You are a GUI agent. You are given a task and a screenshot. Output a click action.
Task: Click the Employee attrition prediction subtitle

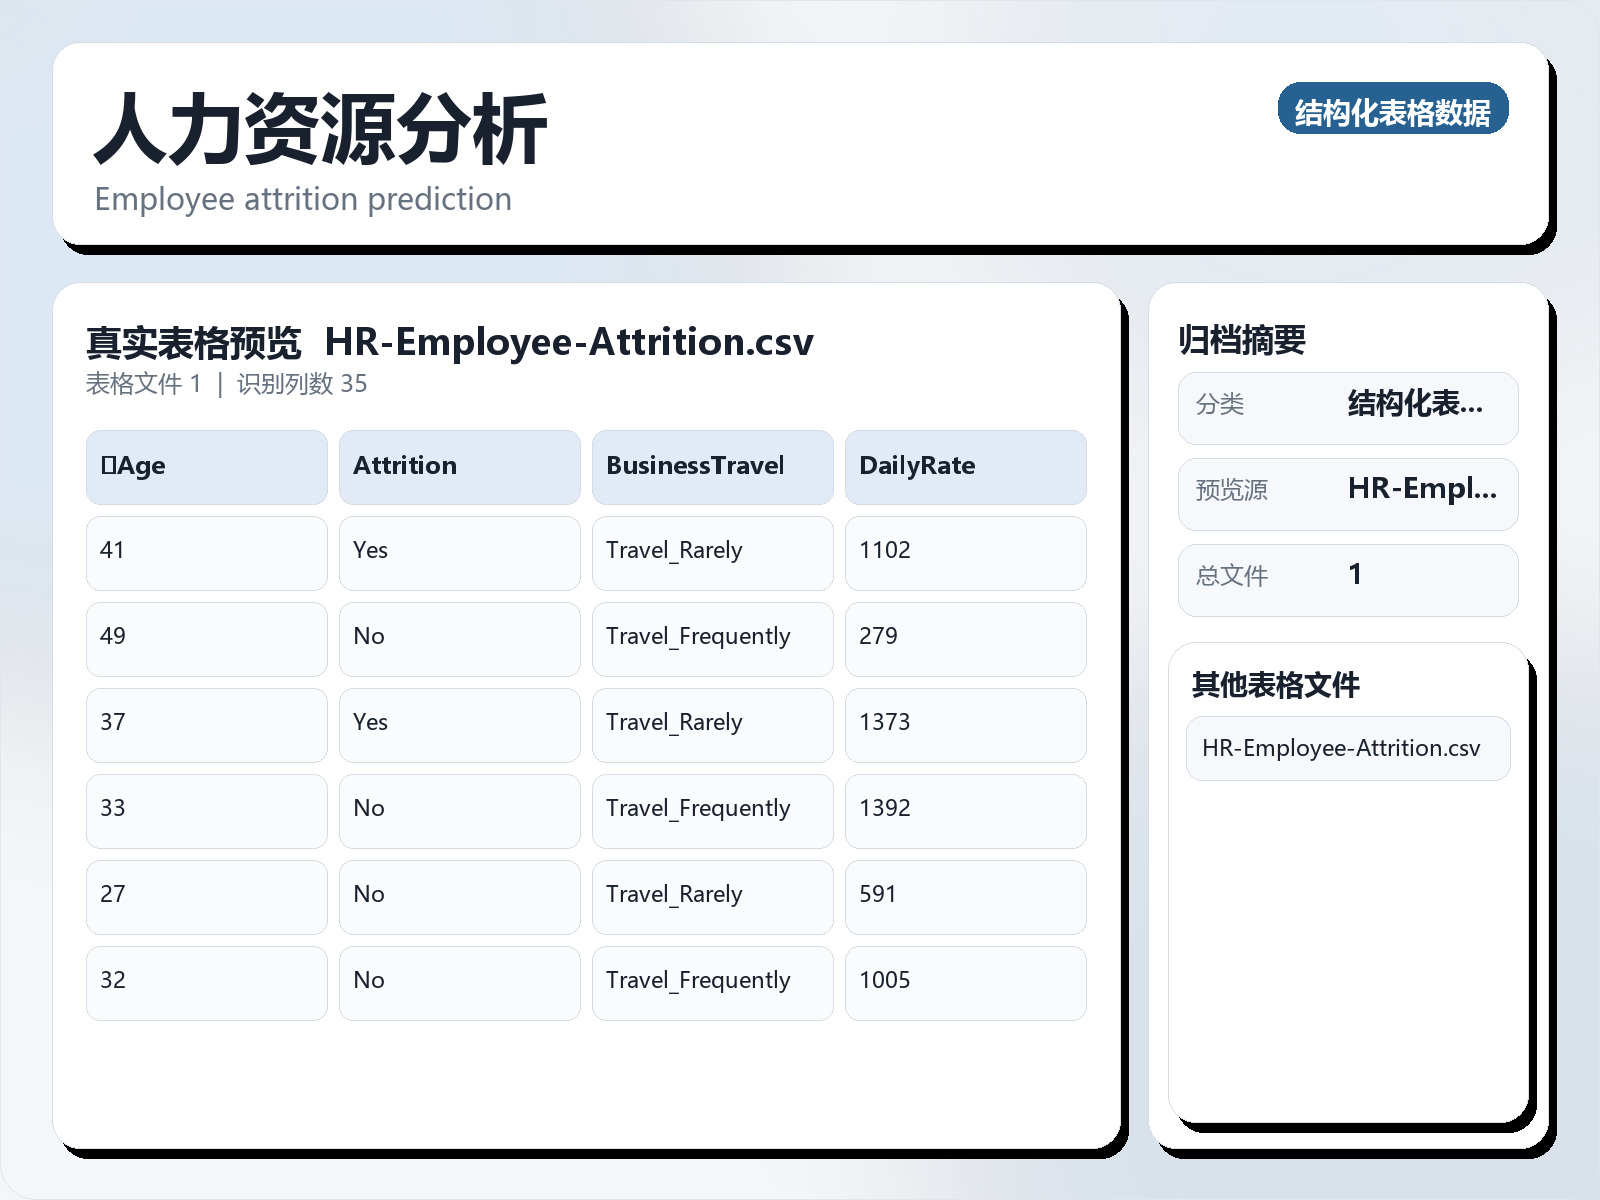click(303, 199)
